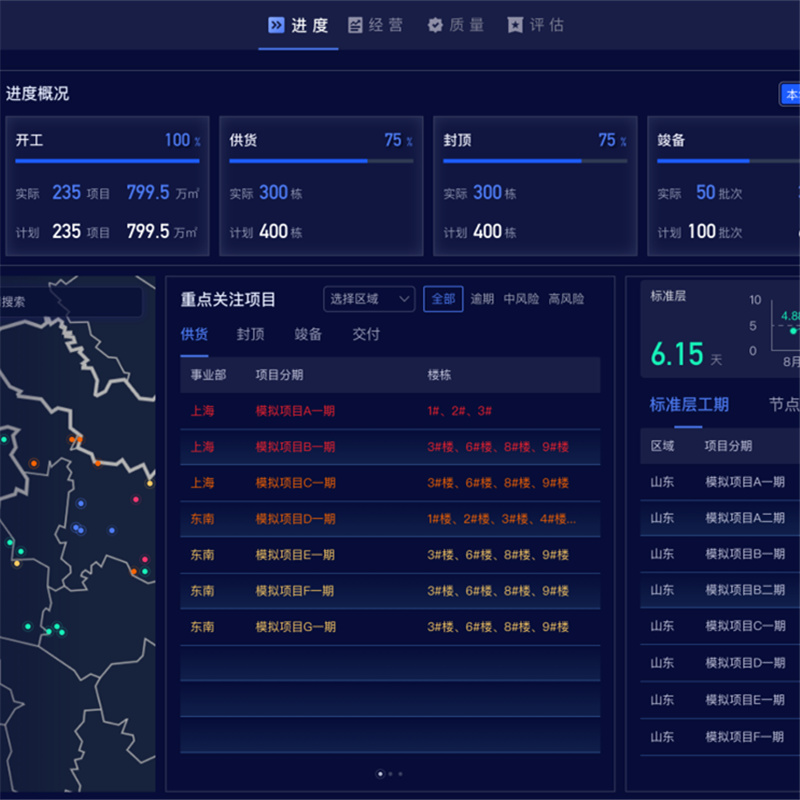Select the 竣备 sub-tab
This screenshot has height=800, width=800.
point(308,334)
